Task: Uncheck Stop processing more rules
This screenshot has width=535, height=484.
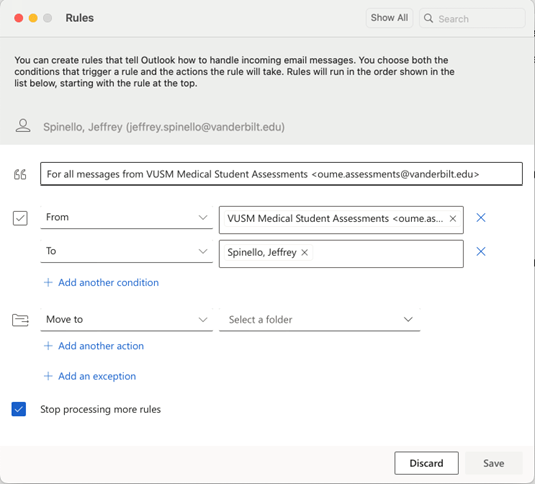Action: point(19,409)
